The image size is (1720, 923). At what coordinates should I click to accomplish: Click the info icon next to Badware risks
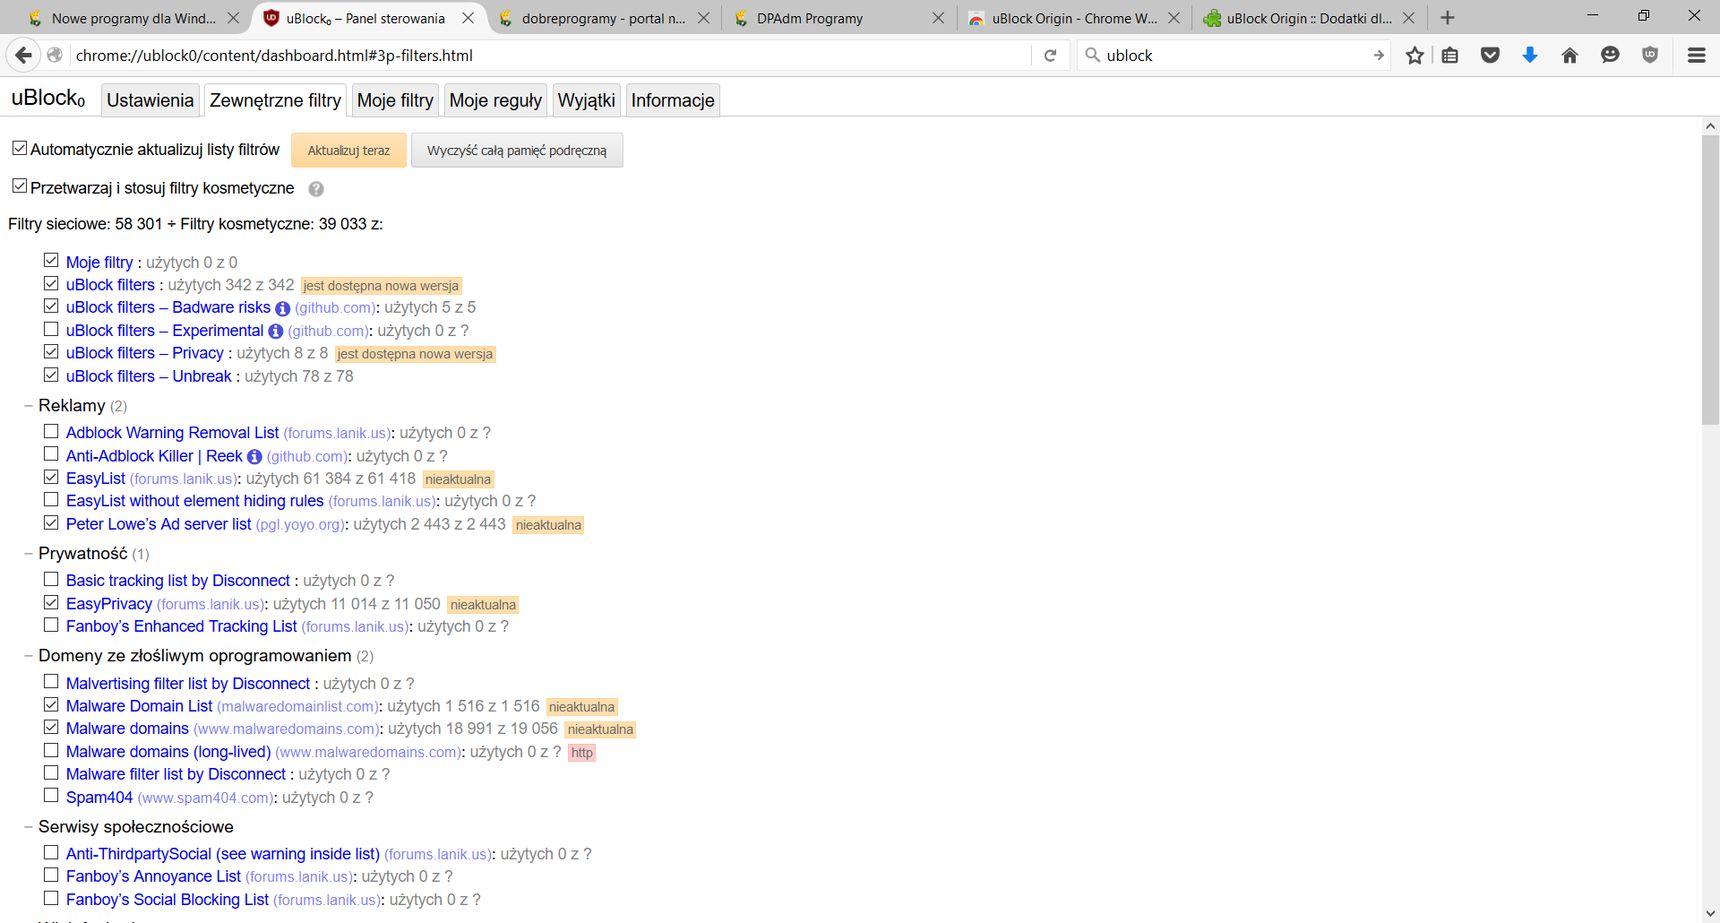point(282,308)
